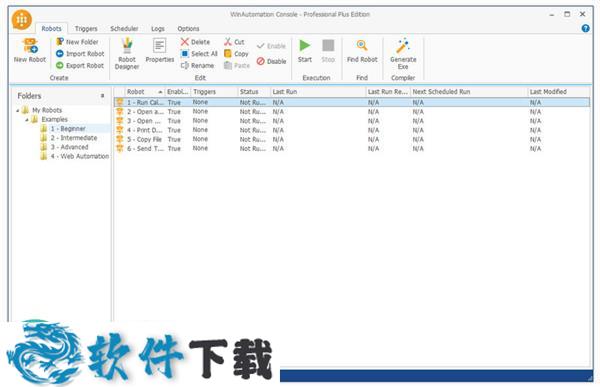Create a New Folder
The width and height of the screenshot is (600, 387).
[x=77, y=42]
